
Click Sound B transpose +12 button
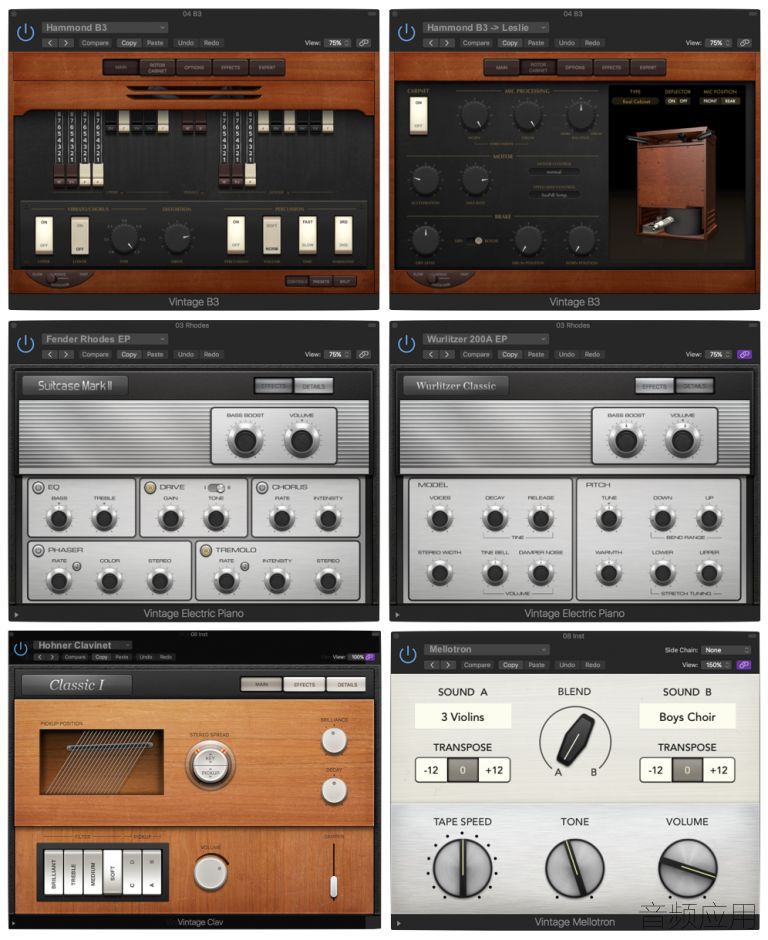[718, 770]
